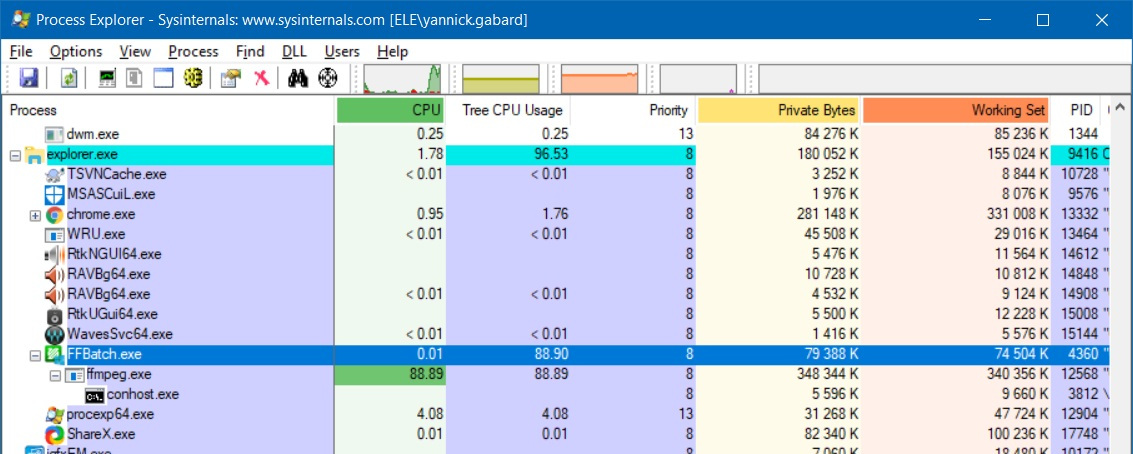The width and height of the screenshot is (1133, 454).
Task: Open the View menu
Action: click(x=135, y=51)
